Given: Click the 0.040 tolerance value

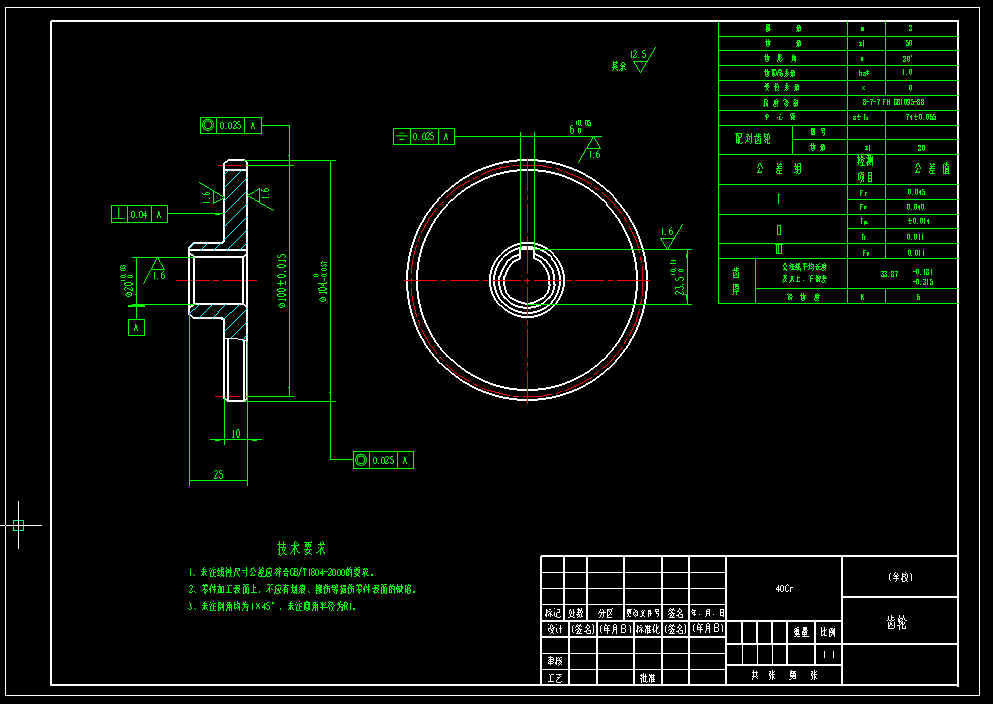Looking at the screenshot, I should point(916,207).
